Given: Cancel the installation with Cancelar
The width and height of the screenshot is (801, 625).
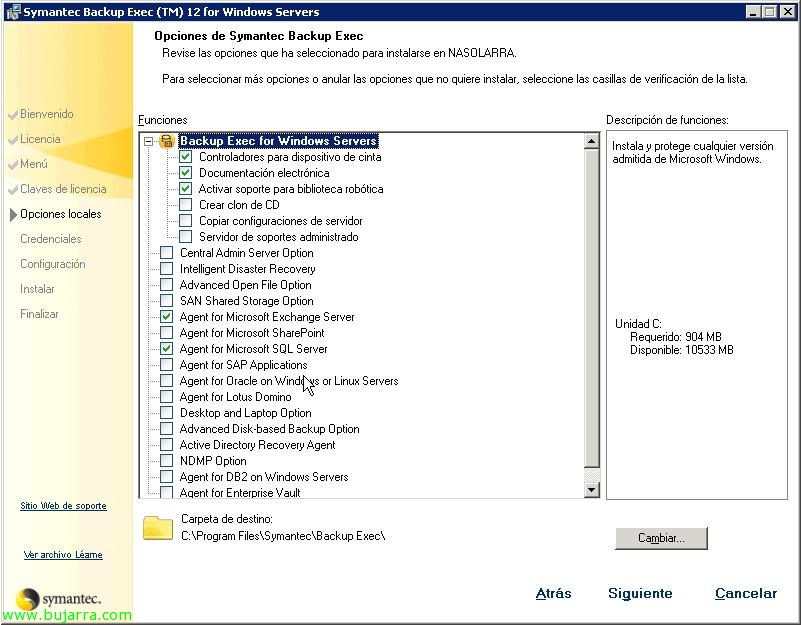Looking at the screenshot, I should (x=746, y=593).
